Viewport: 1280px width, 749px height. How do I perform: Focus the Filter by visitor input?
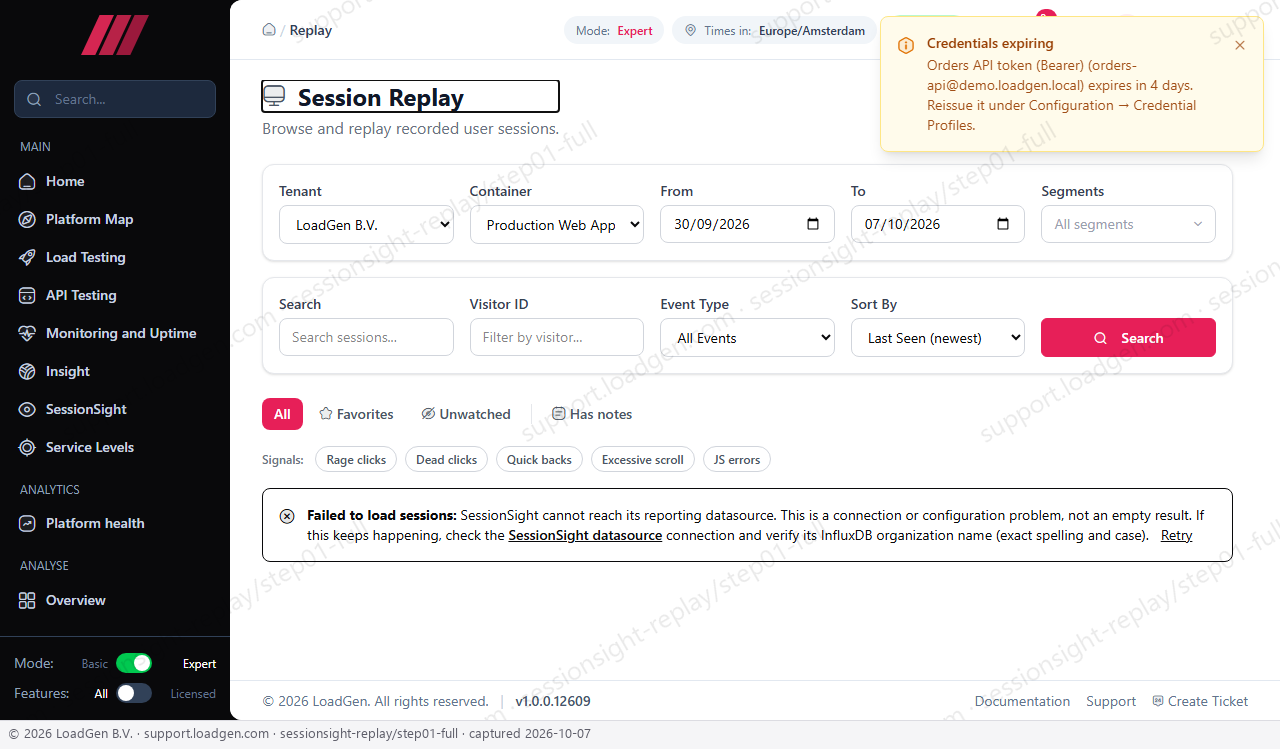[x=557, y=337]
